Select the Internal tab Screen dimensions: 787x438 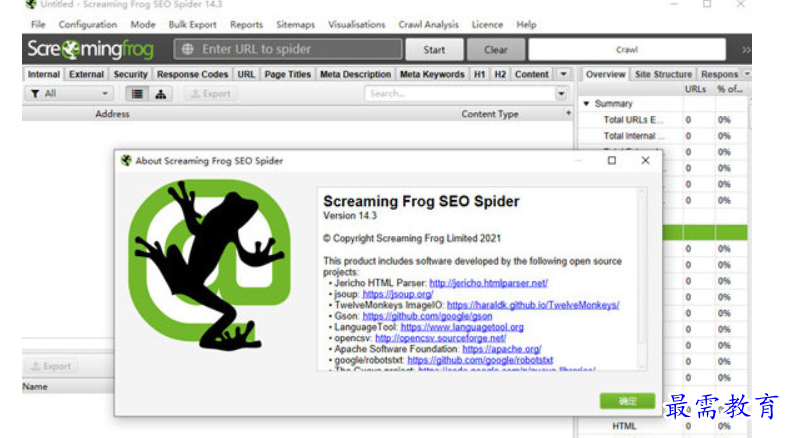click(x=44, y=74)
